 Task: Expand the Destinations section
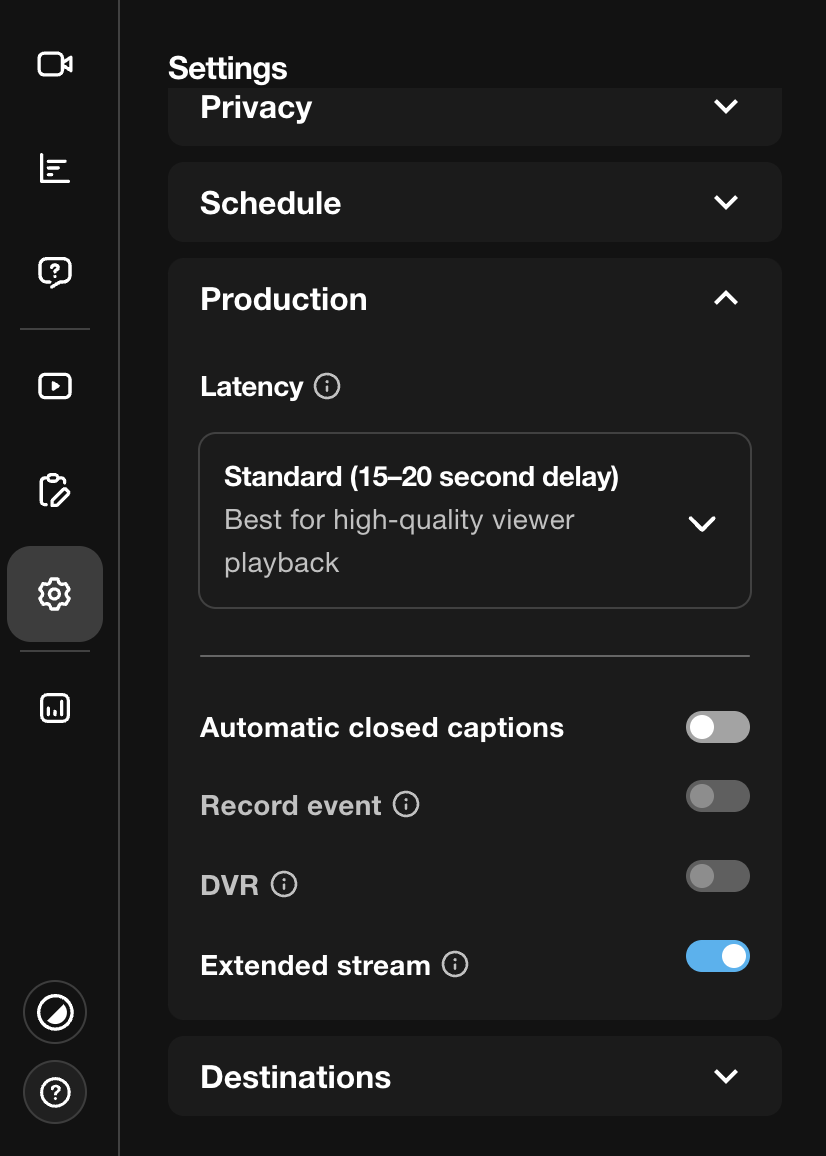point(475,1076)
